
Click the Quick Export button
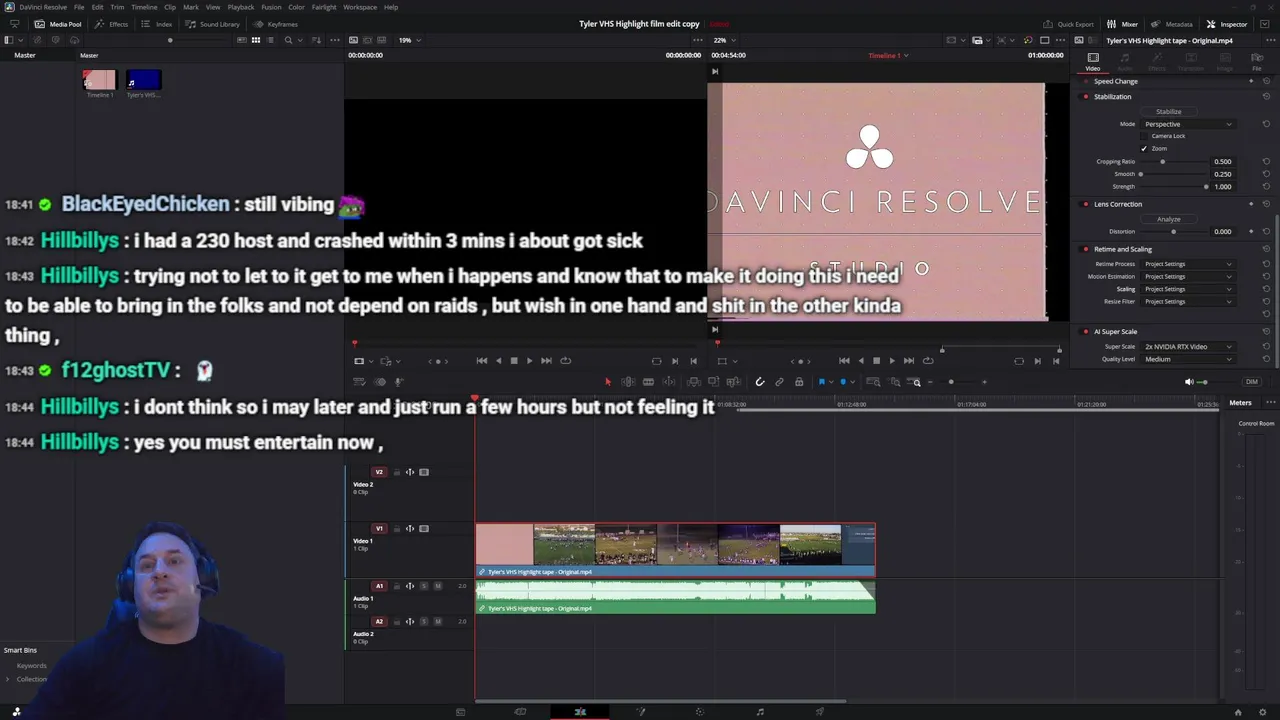(1069, 24)
